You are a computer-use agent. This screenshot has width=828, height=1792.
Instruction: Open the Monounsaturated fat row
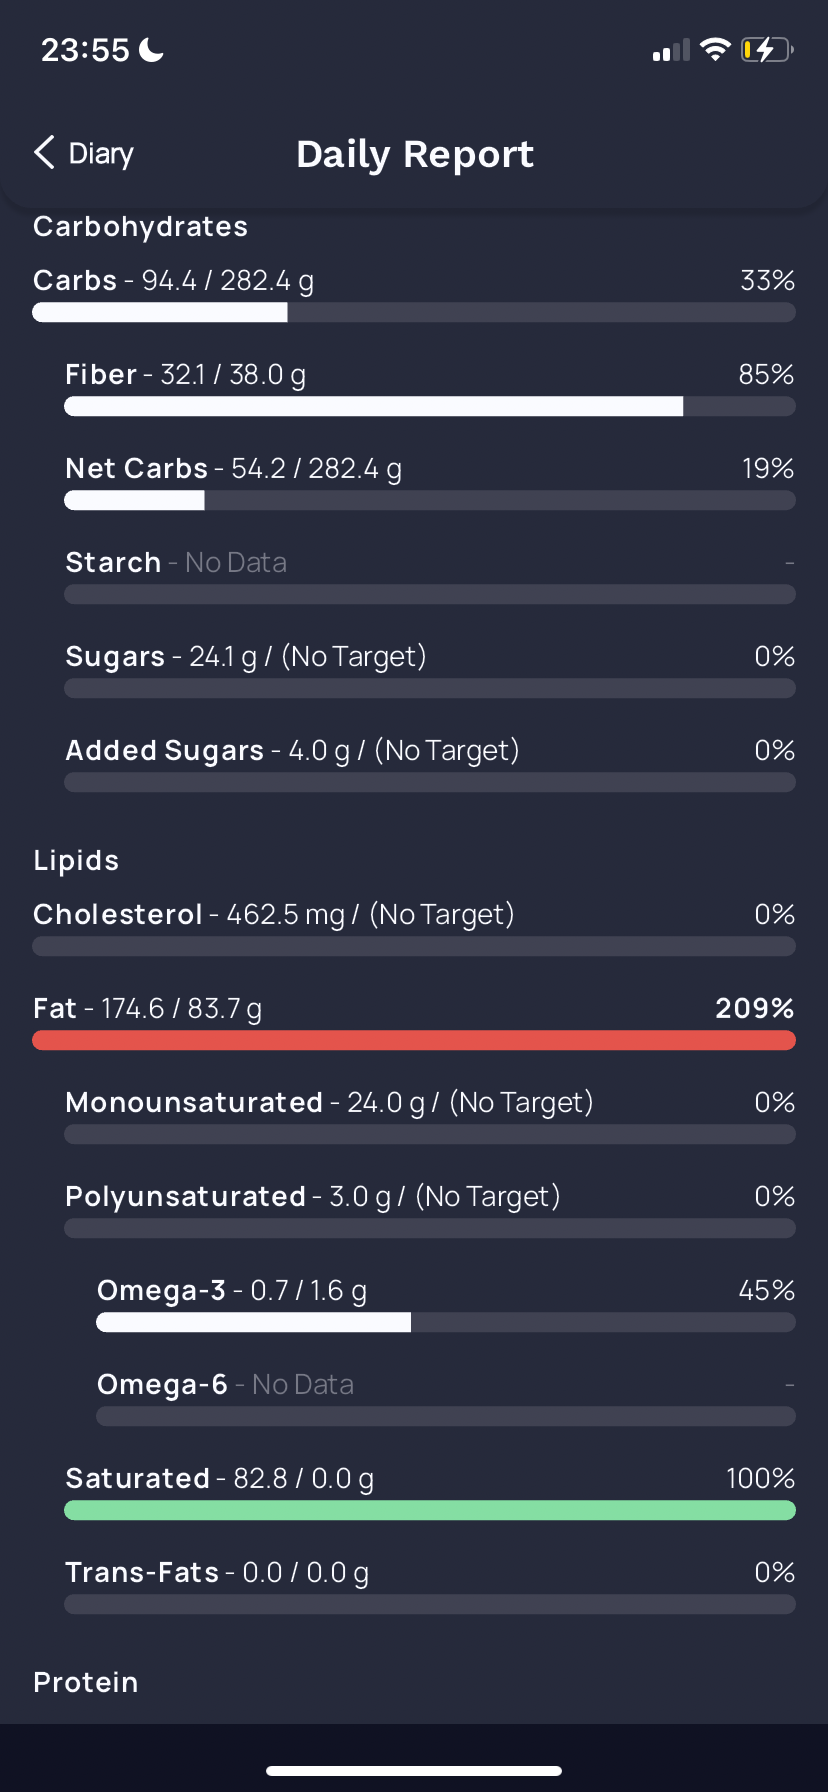430,1116
